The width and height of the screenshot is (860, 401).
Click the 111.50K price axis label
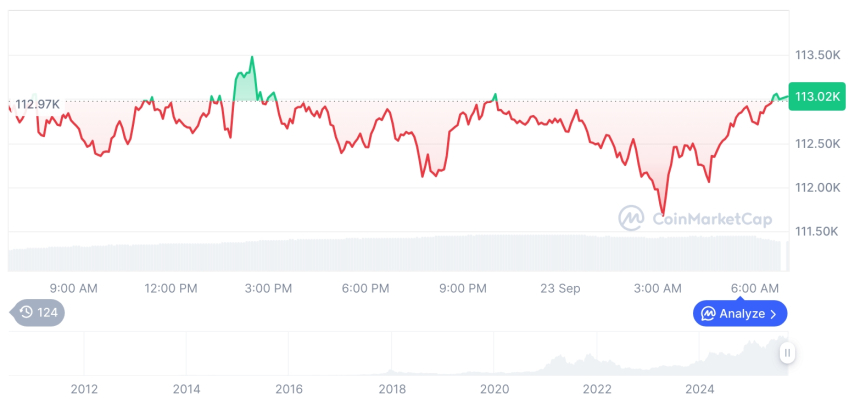point(817,232)
